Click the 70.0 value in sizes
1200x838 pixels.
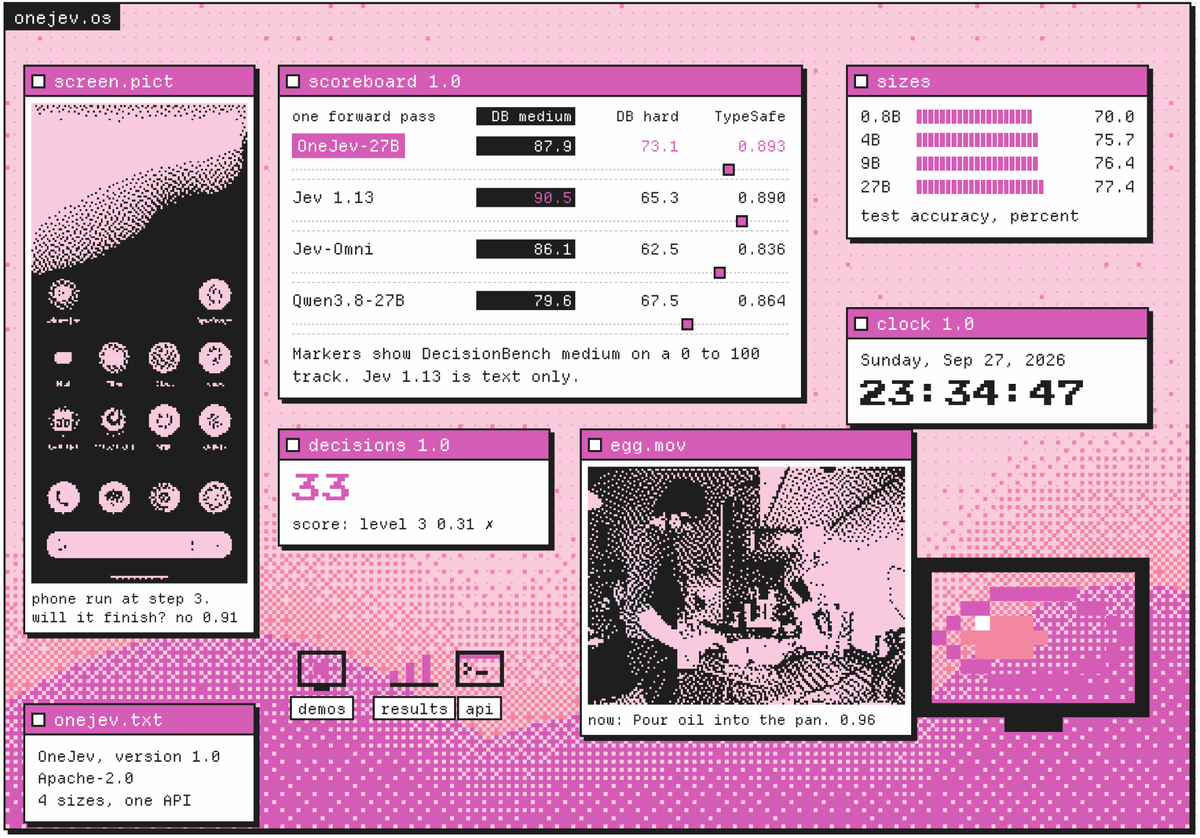click(x=1114, y=116)
